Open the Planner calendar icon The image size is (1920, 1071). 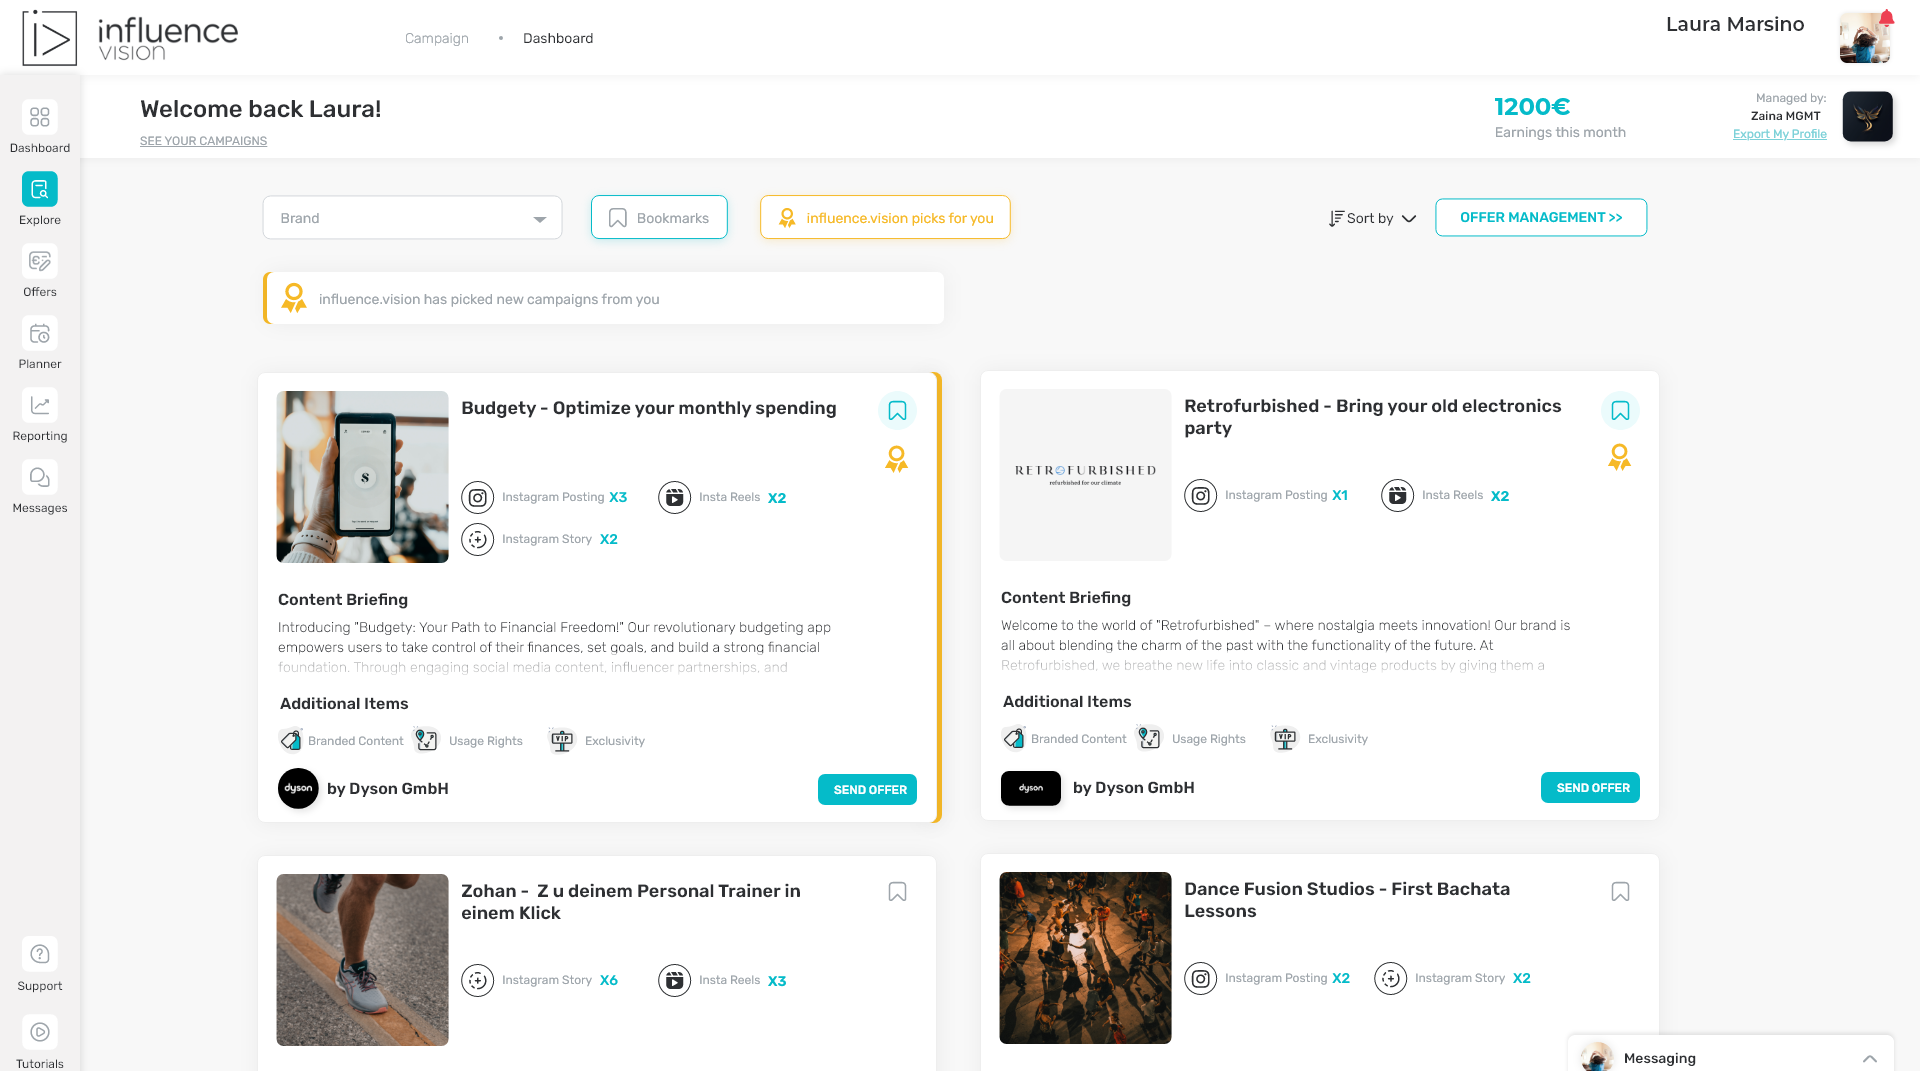tap(40, 334)
